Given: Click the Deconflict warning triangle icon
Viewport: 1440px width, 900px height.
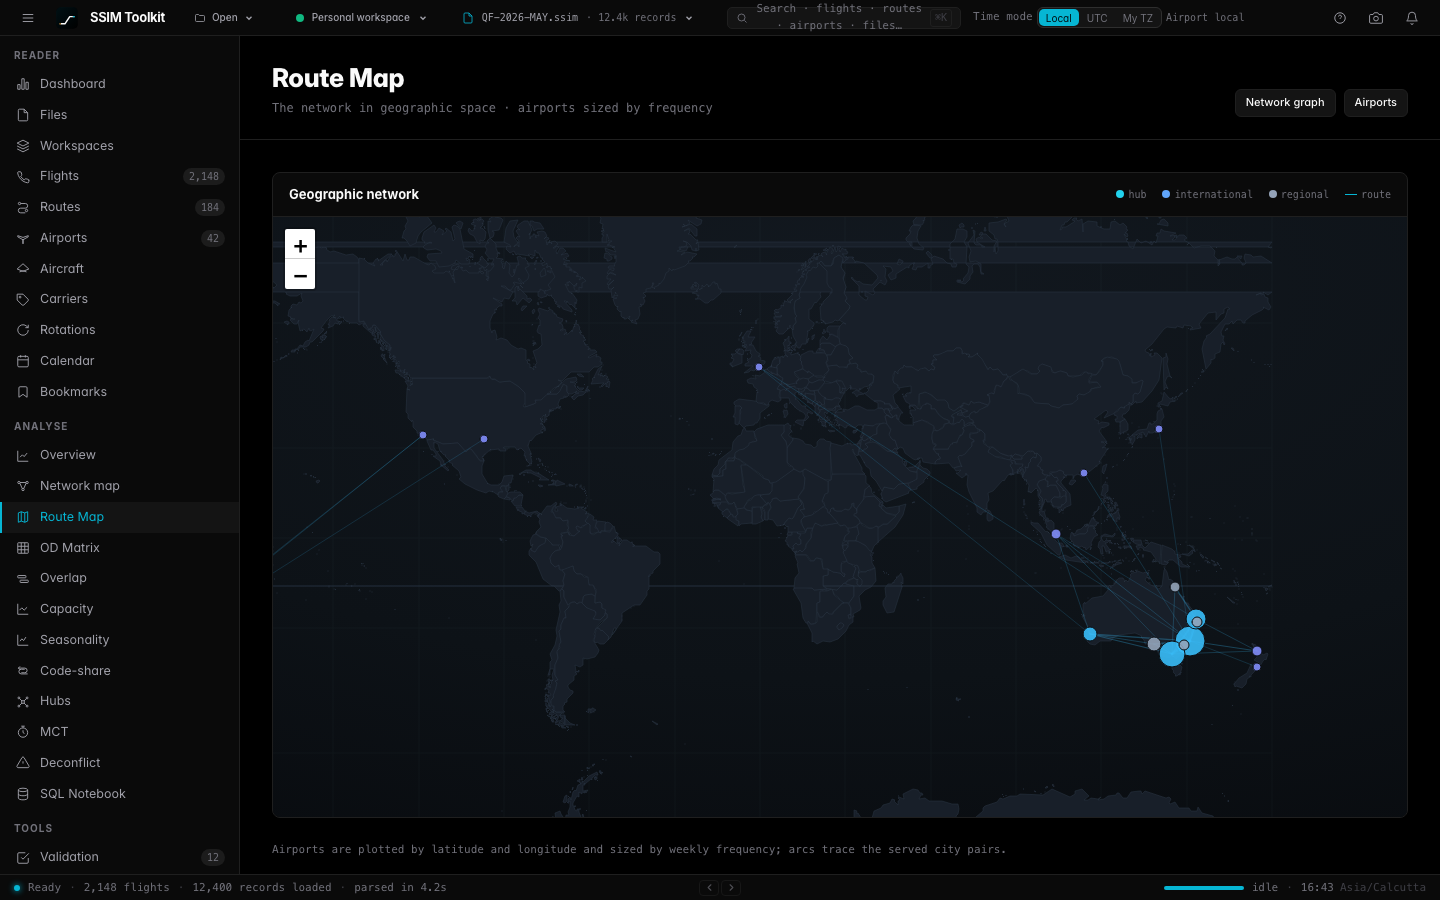Looking at the screenshot, I should point(23,763).
